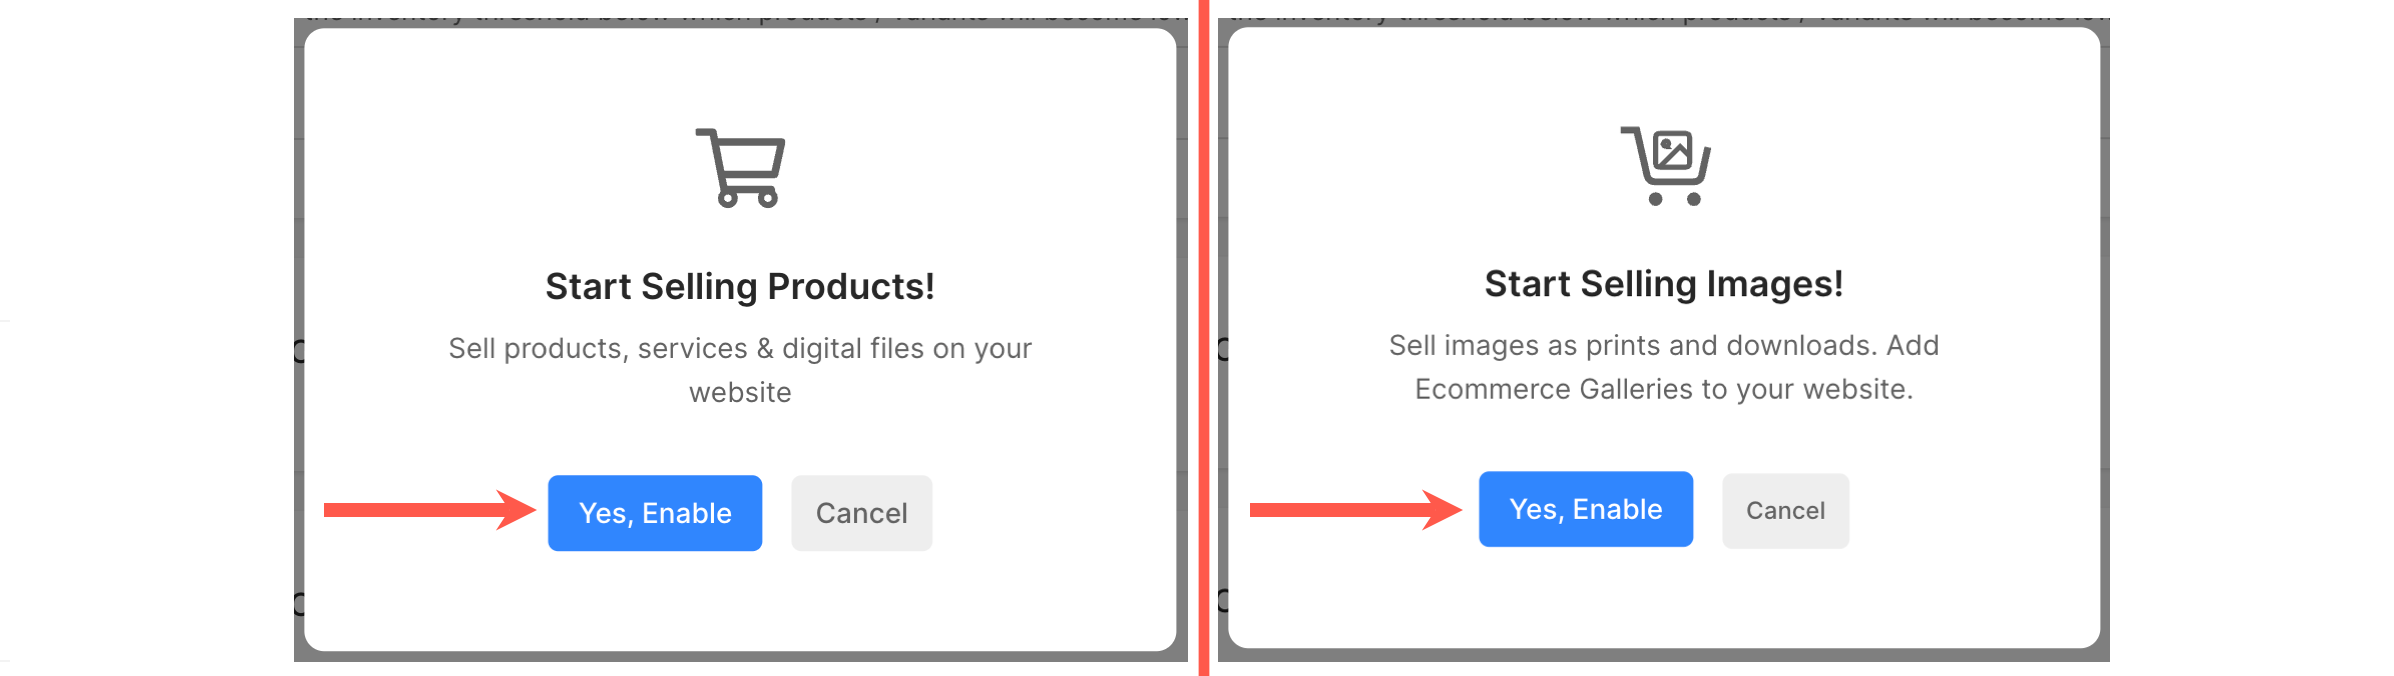2394x676 pixels.
Task: Click the shopping cart icon in Products dialog
Action: pos(740,168)
